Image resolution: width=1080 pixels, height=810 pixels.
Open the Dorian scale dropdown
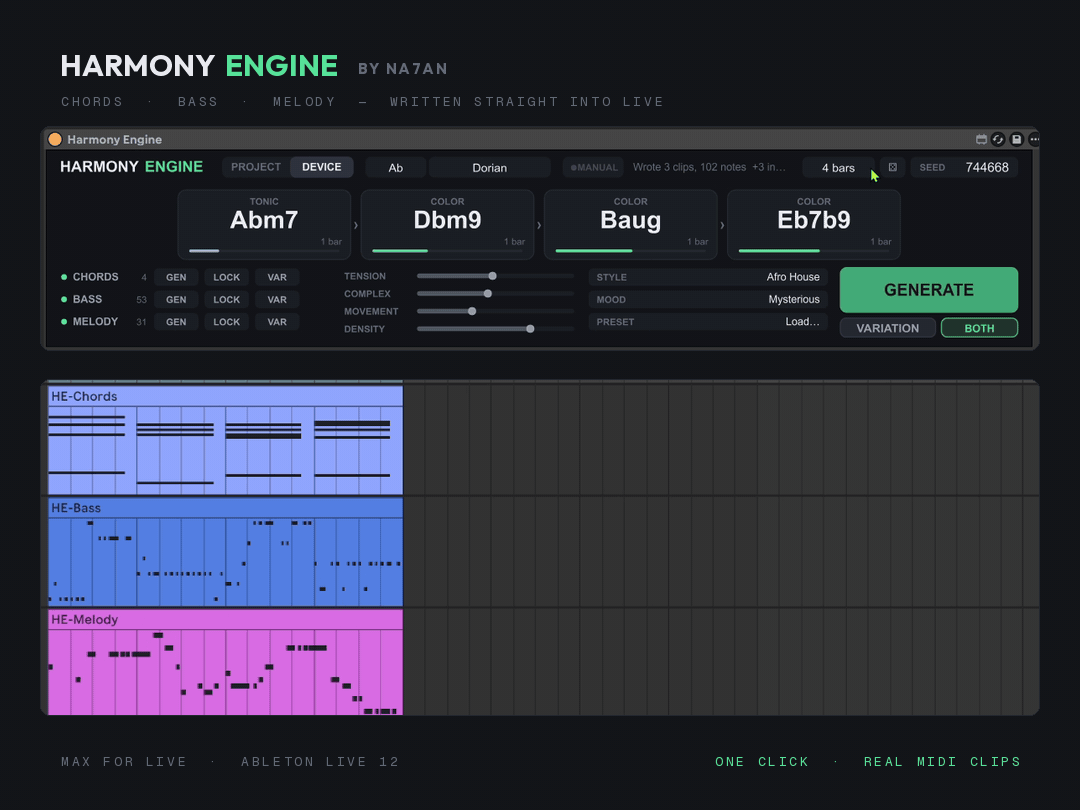tap(490, 167)
